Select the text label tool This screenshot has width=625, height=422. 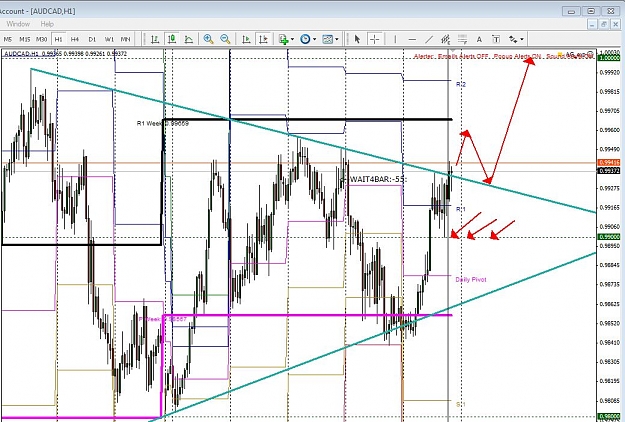(x=496, y=39)
